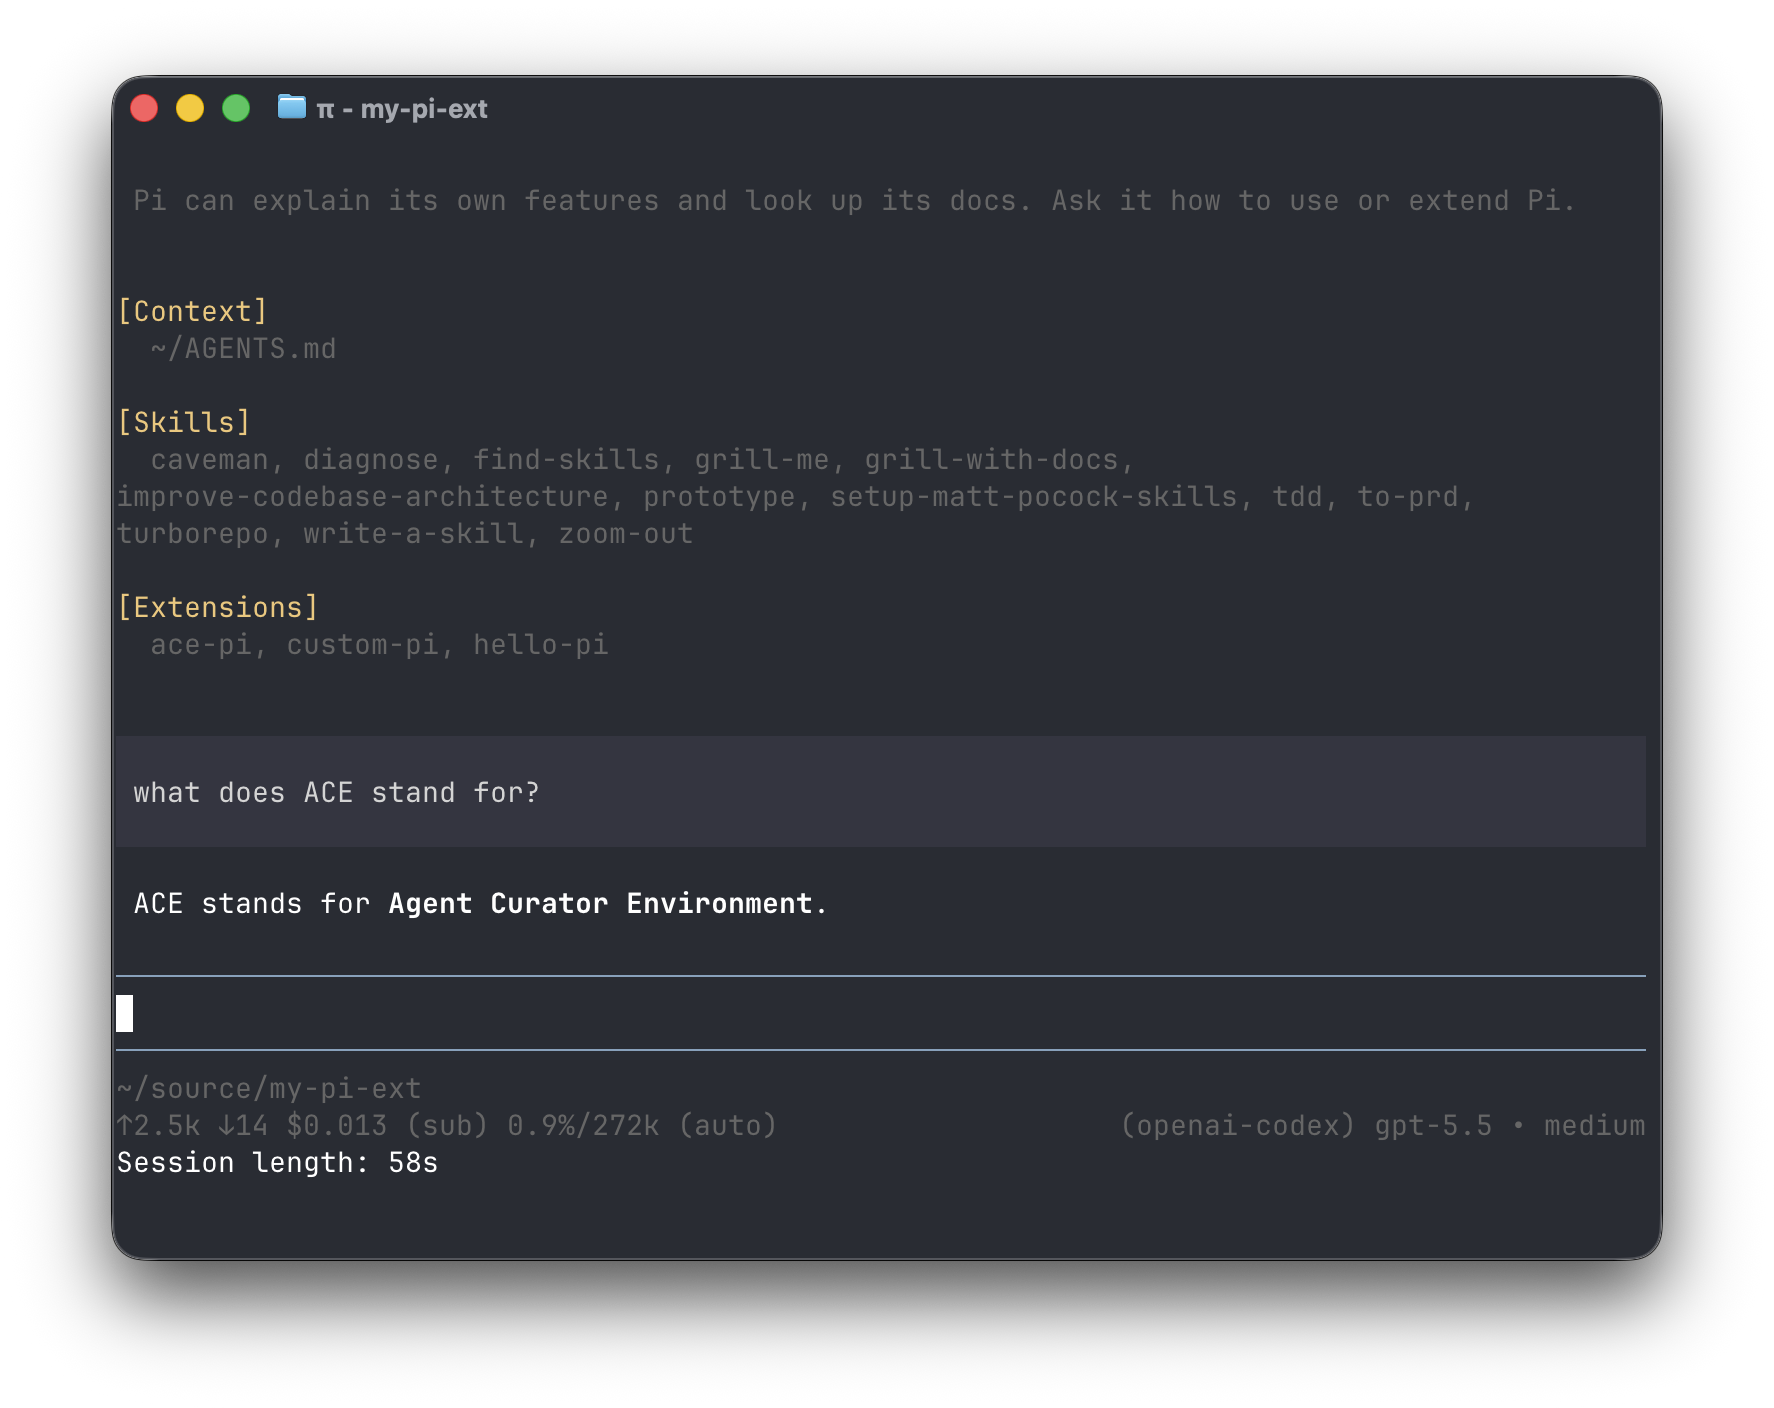Click the '(auto)' status entry
This screenshot has width=1774, height=1408.
(x=728, y=1126)
